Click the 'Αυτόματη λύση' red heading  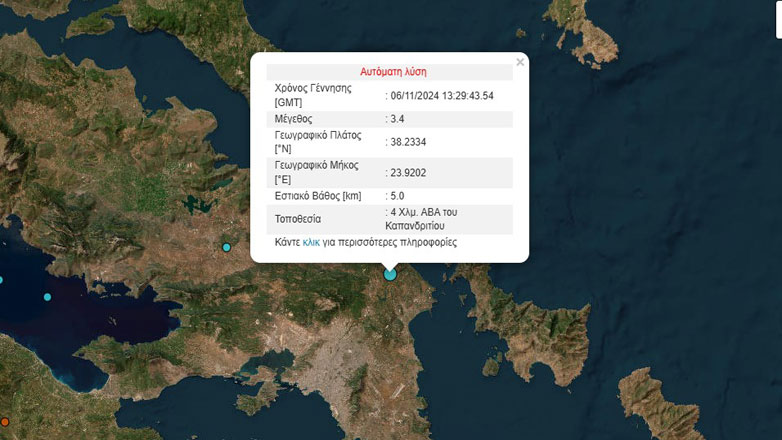tap(393, 72)
